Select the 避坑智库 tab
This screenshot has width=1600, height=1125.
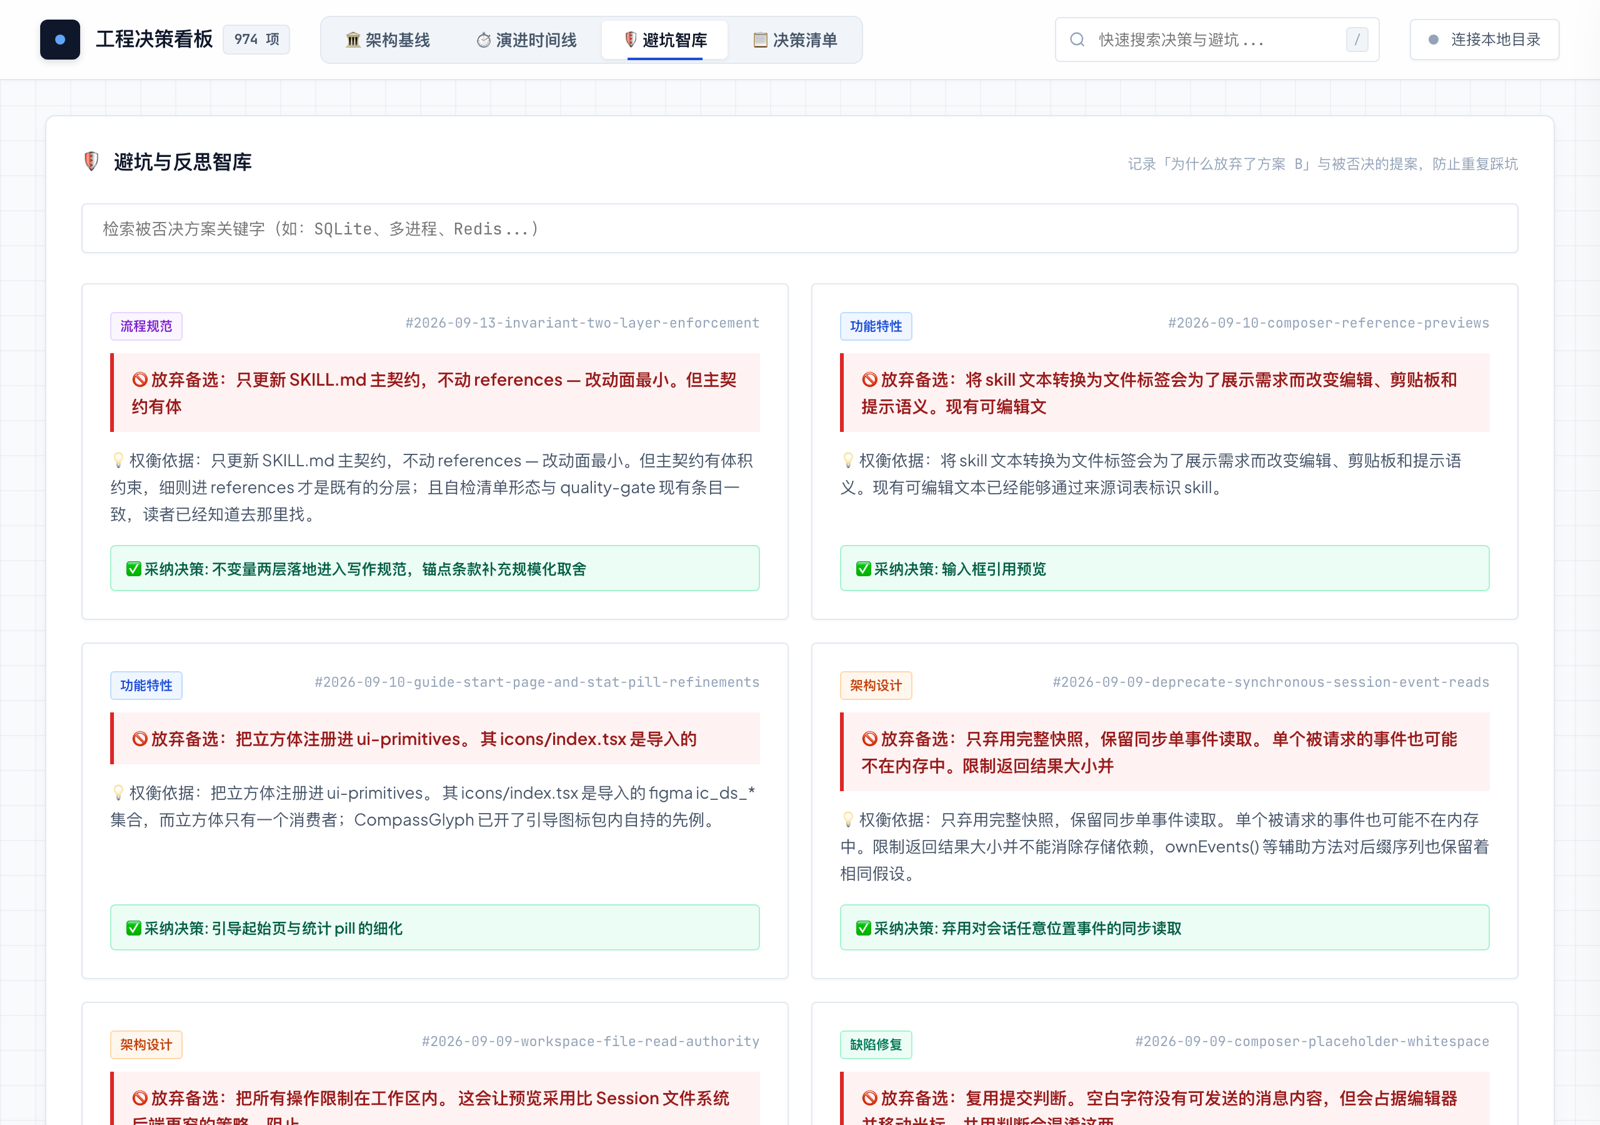point(665,40)
